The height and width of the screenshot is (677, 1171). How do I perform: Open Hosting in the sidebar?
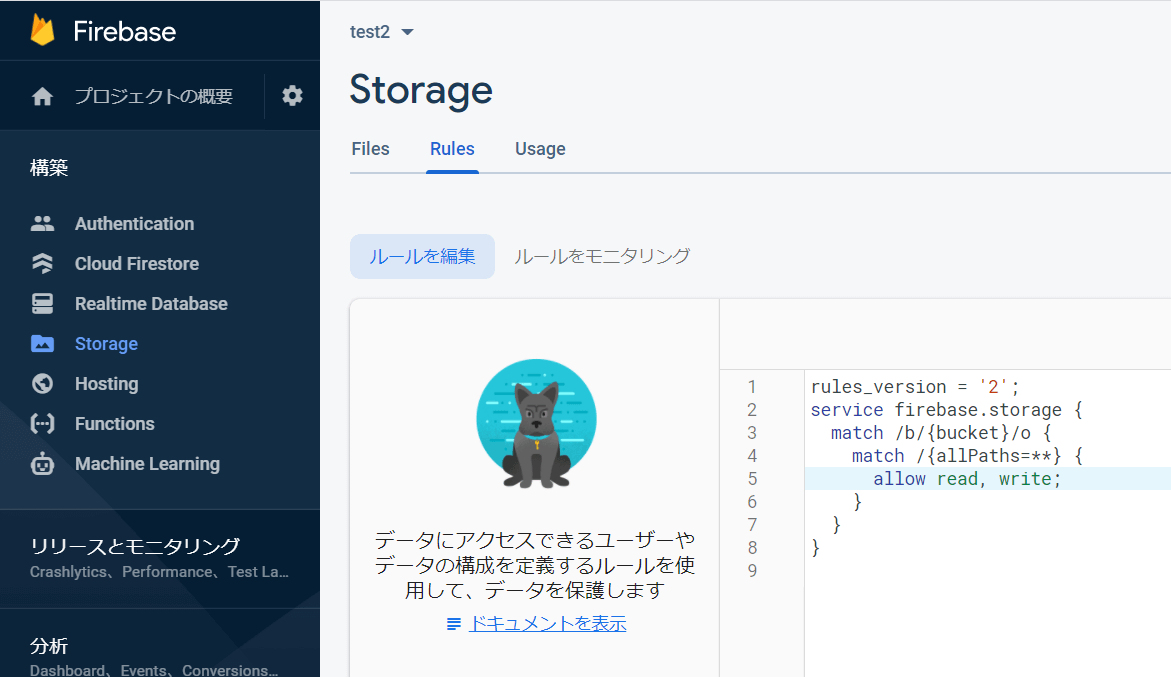[106, 384]
